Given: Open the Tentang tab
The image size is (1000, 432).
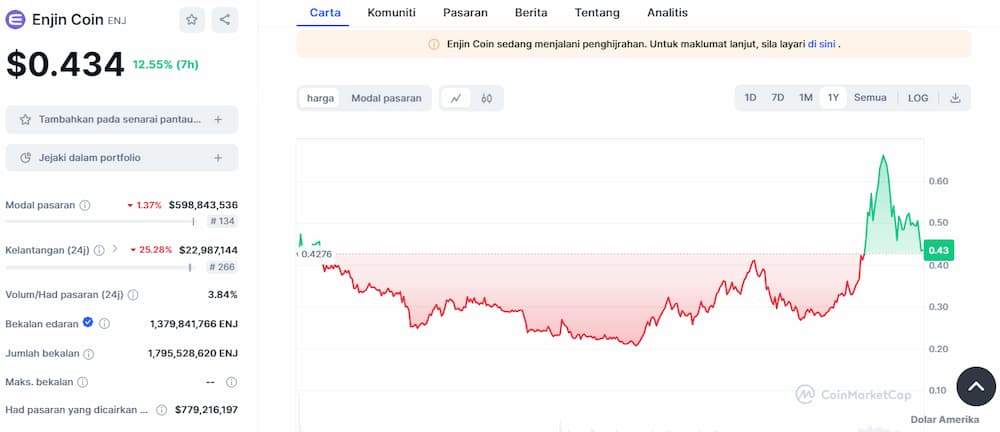Looking at the screenshot, I should 597,12.
